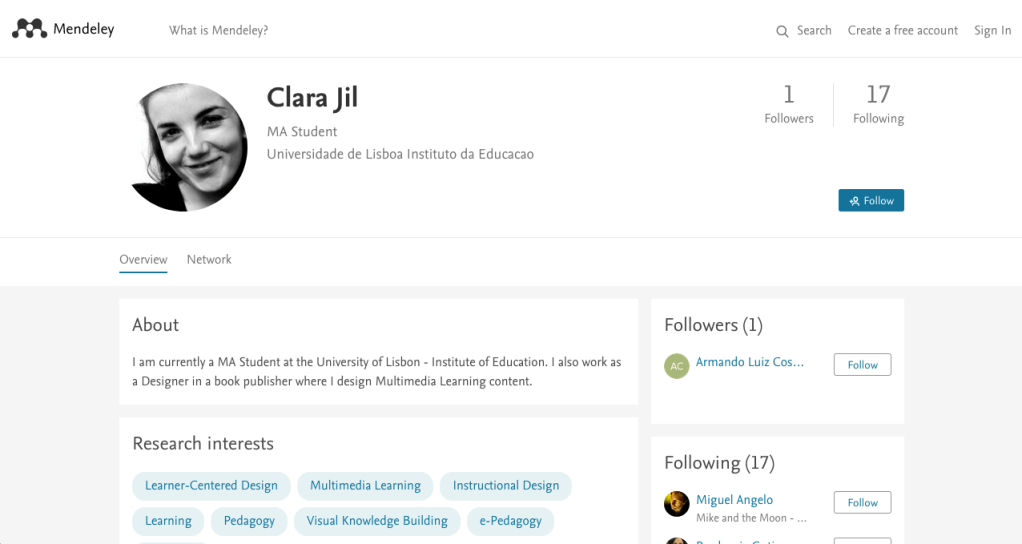Screen dimensions: 1022x544
Task: View the 17 Following count
Action: click(878, 104)
